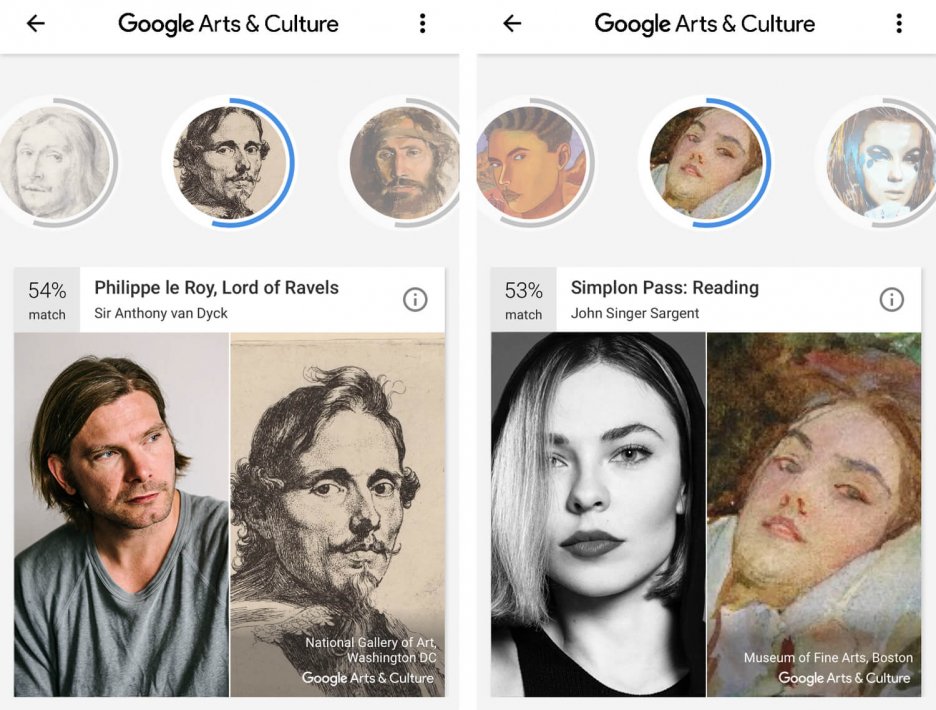936x710 pixels.
Task: Open the woman's black-and-white selfie photo
Action: [598, 515]
